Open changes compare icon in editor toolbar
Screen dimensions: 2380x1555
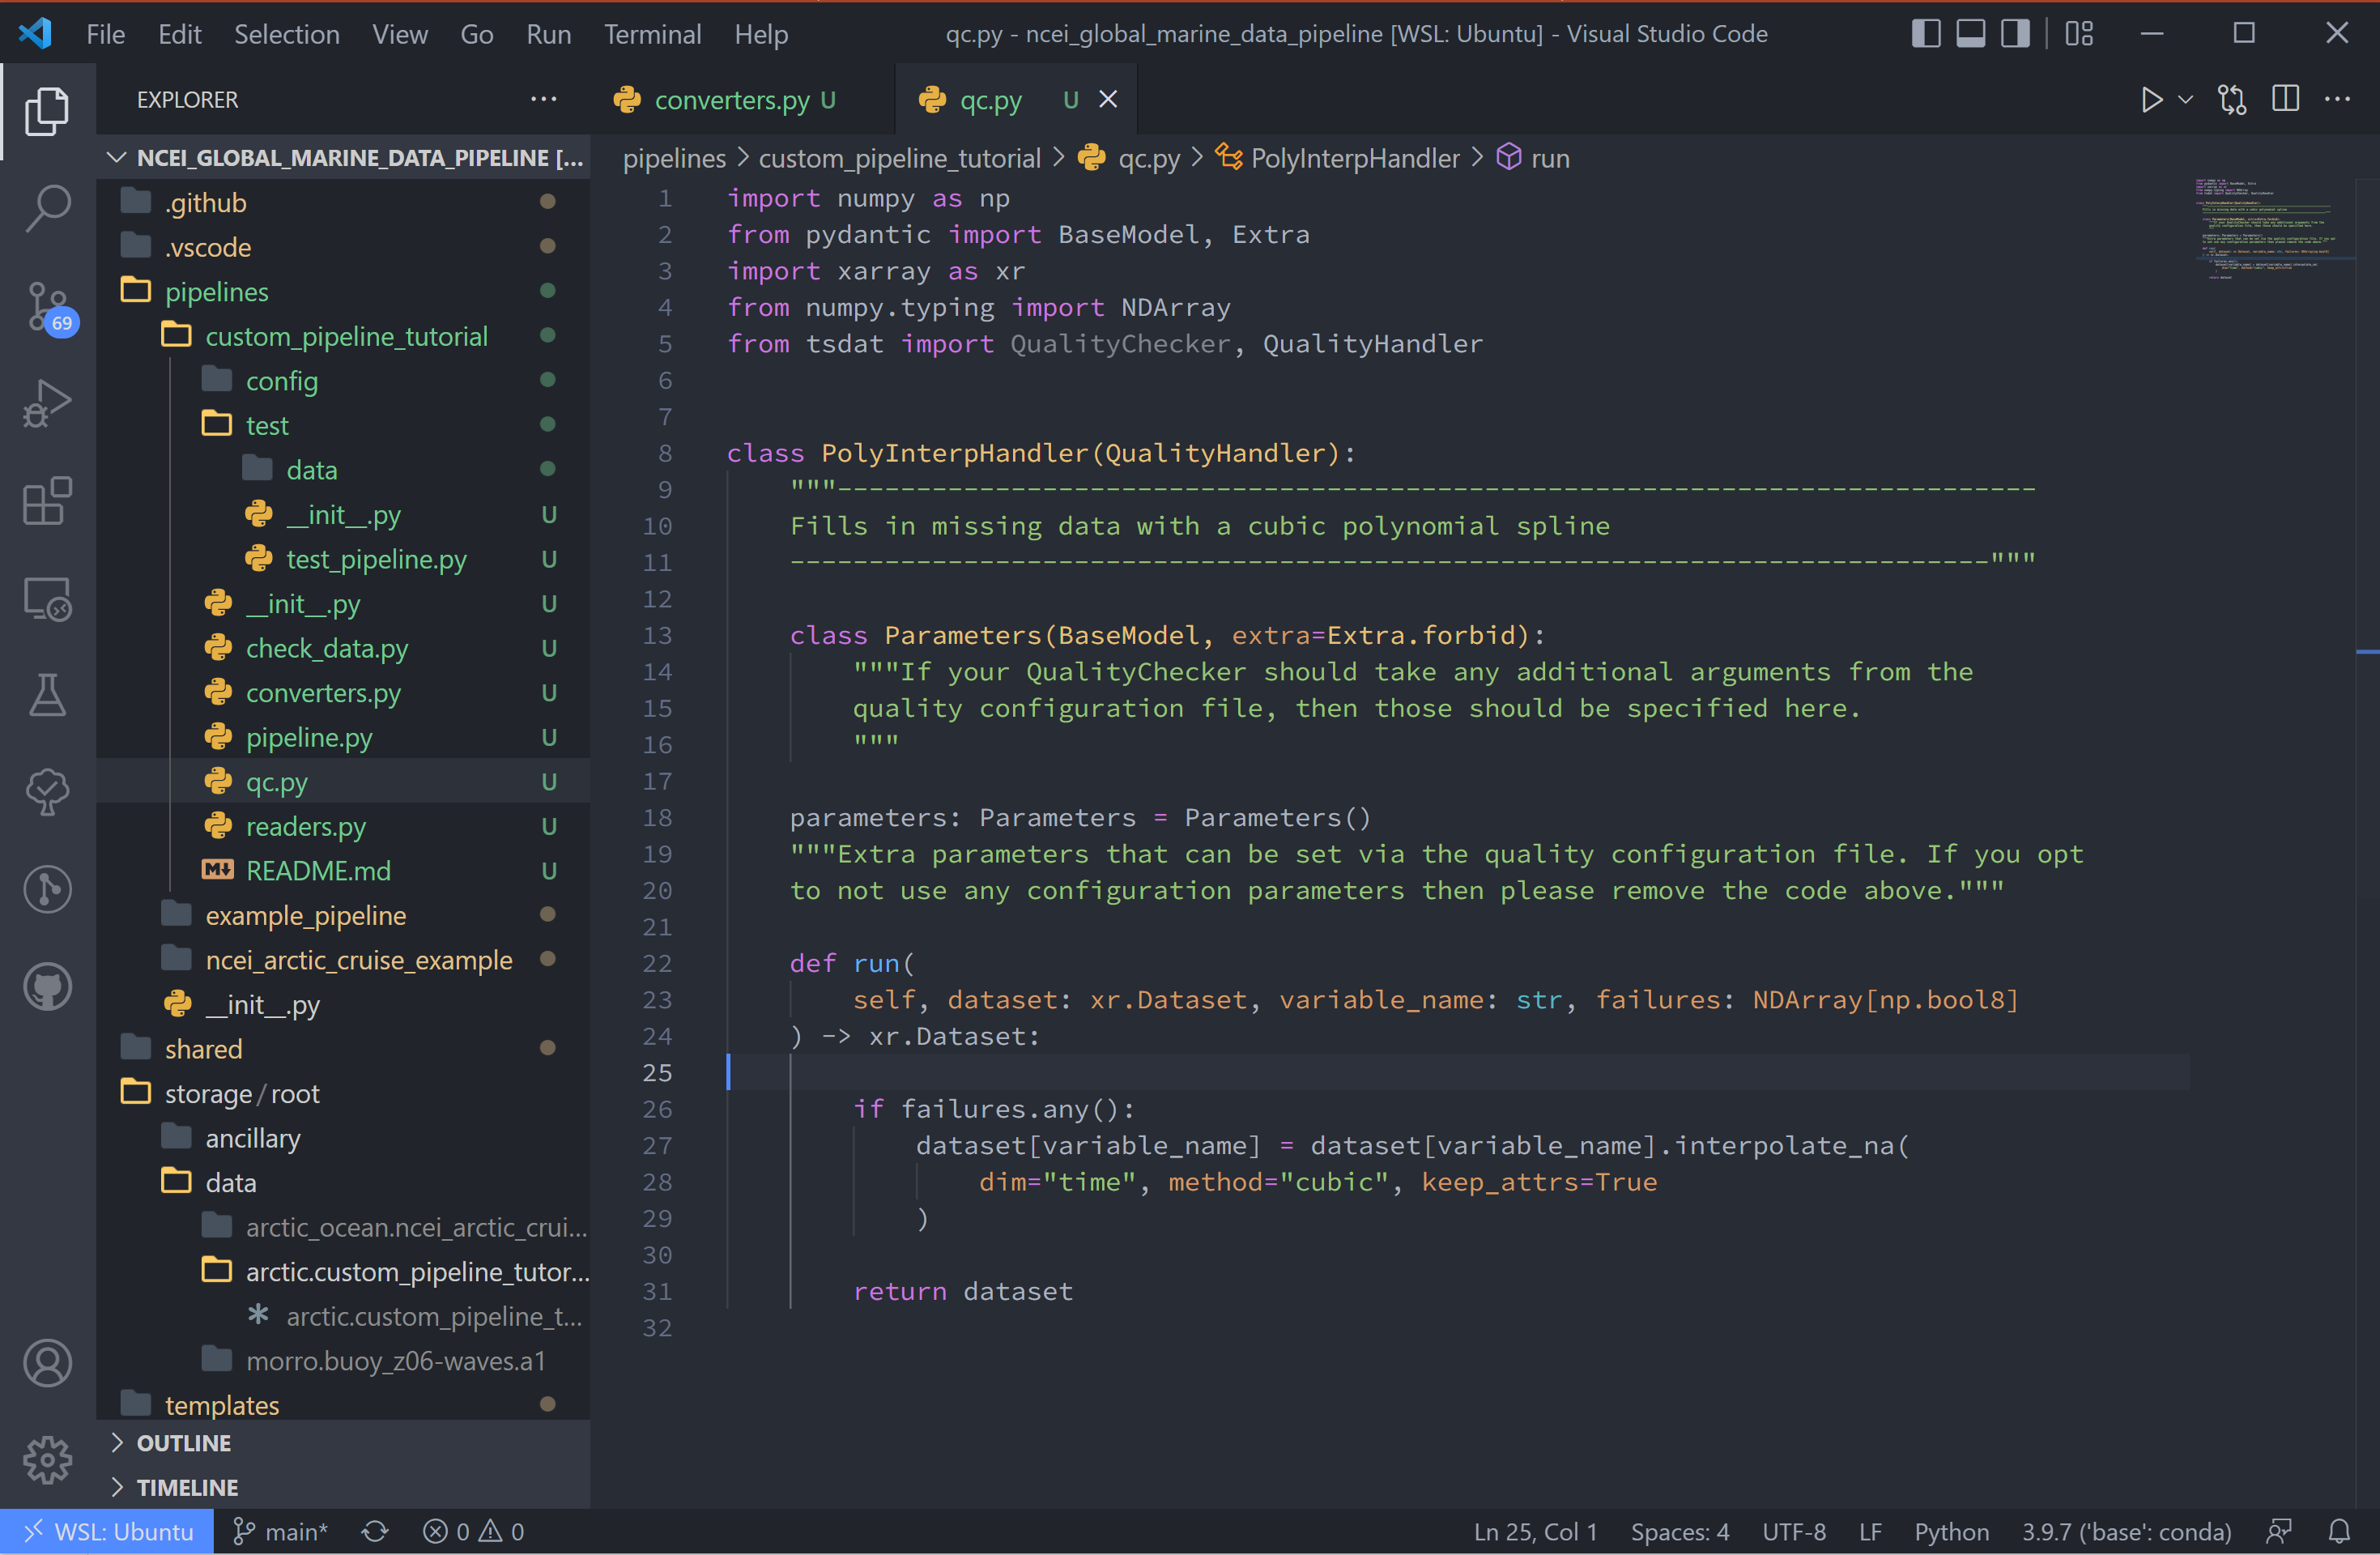click(x=2232, y=99)
